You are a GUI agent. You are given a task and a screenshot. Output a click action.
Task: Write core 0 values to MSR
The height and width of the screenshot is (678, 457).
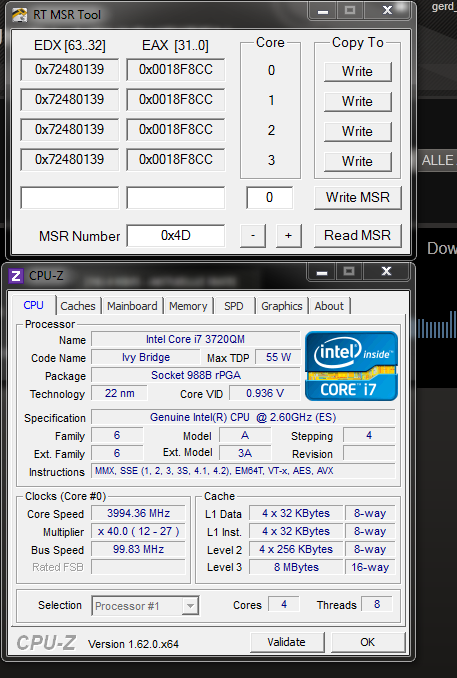tap(358, 71)
